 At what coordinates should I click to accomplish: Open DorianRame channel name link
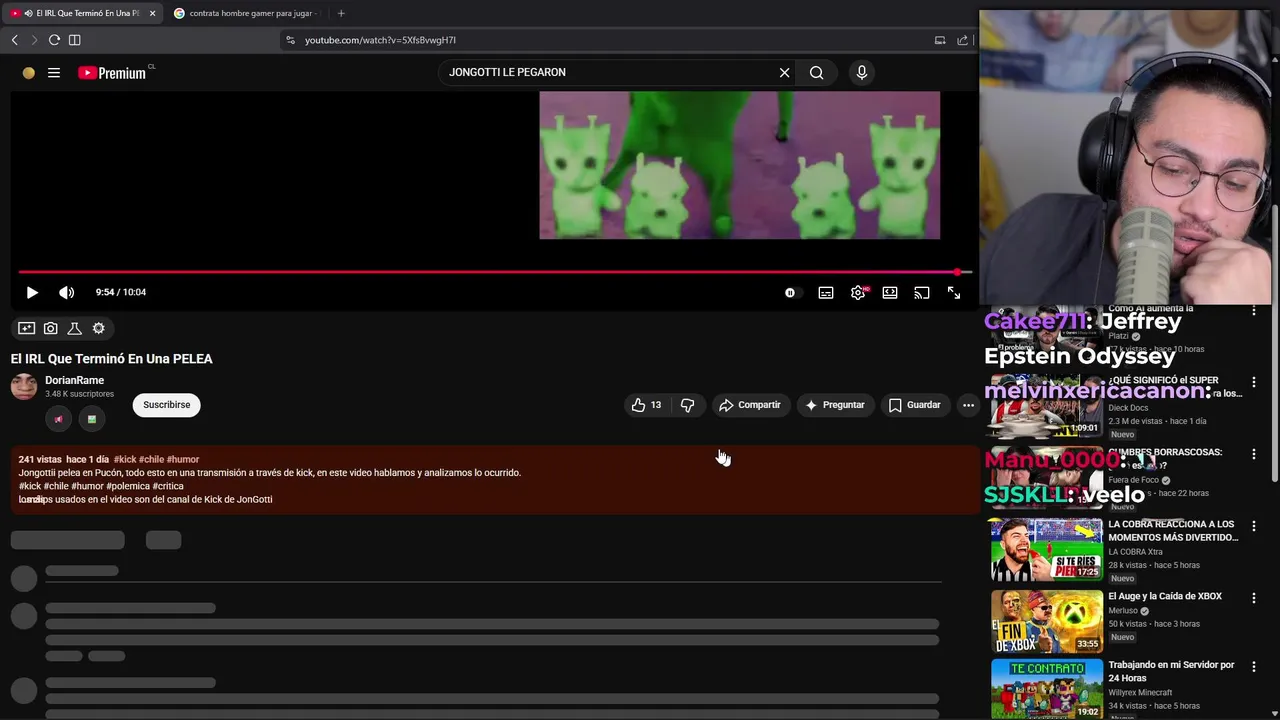[74, 380]
